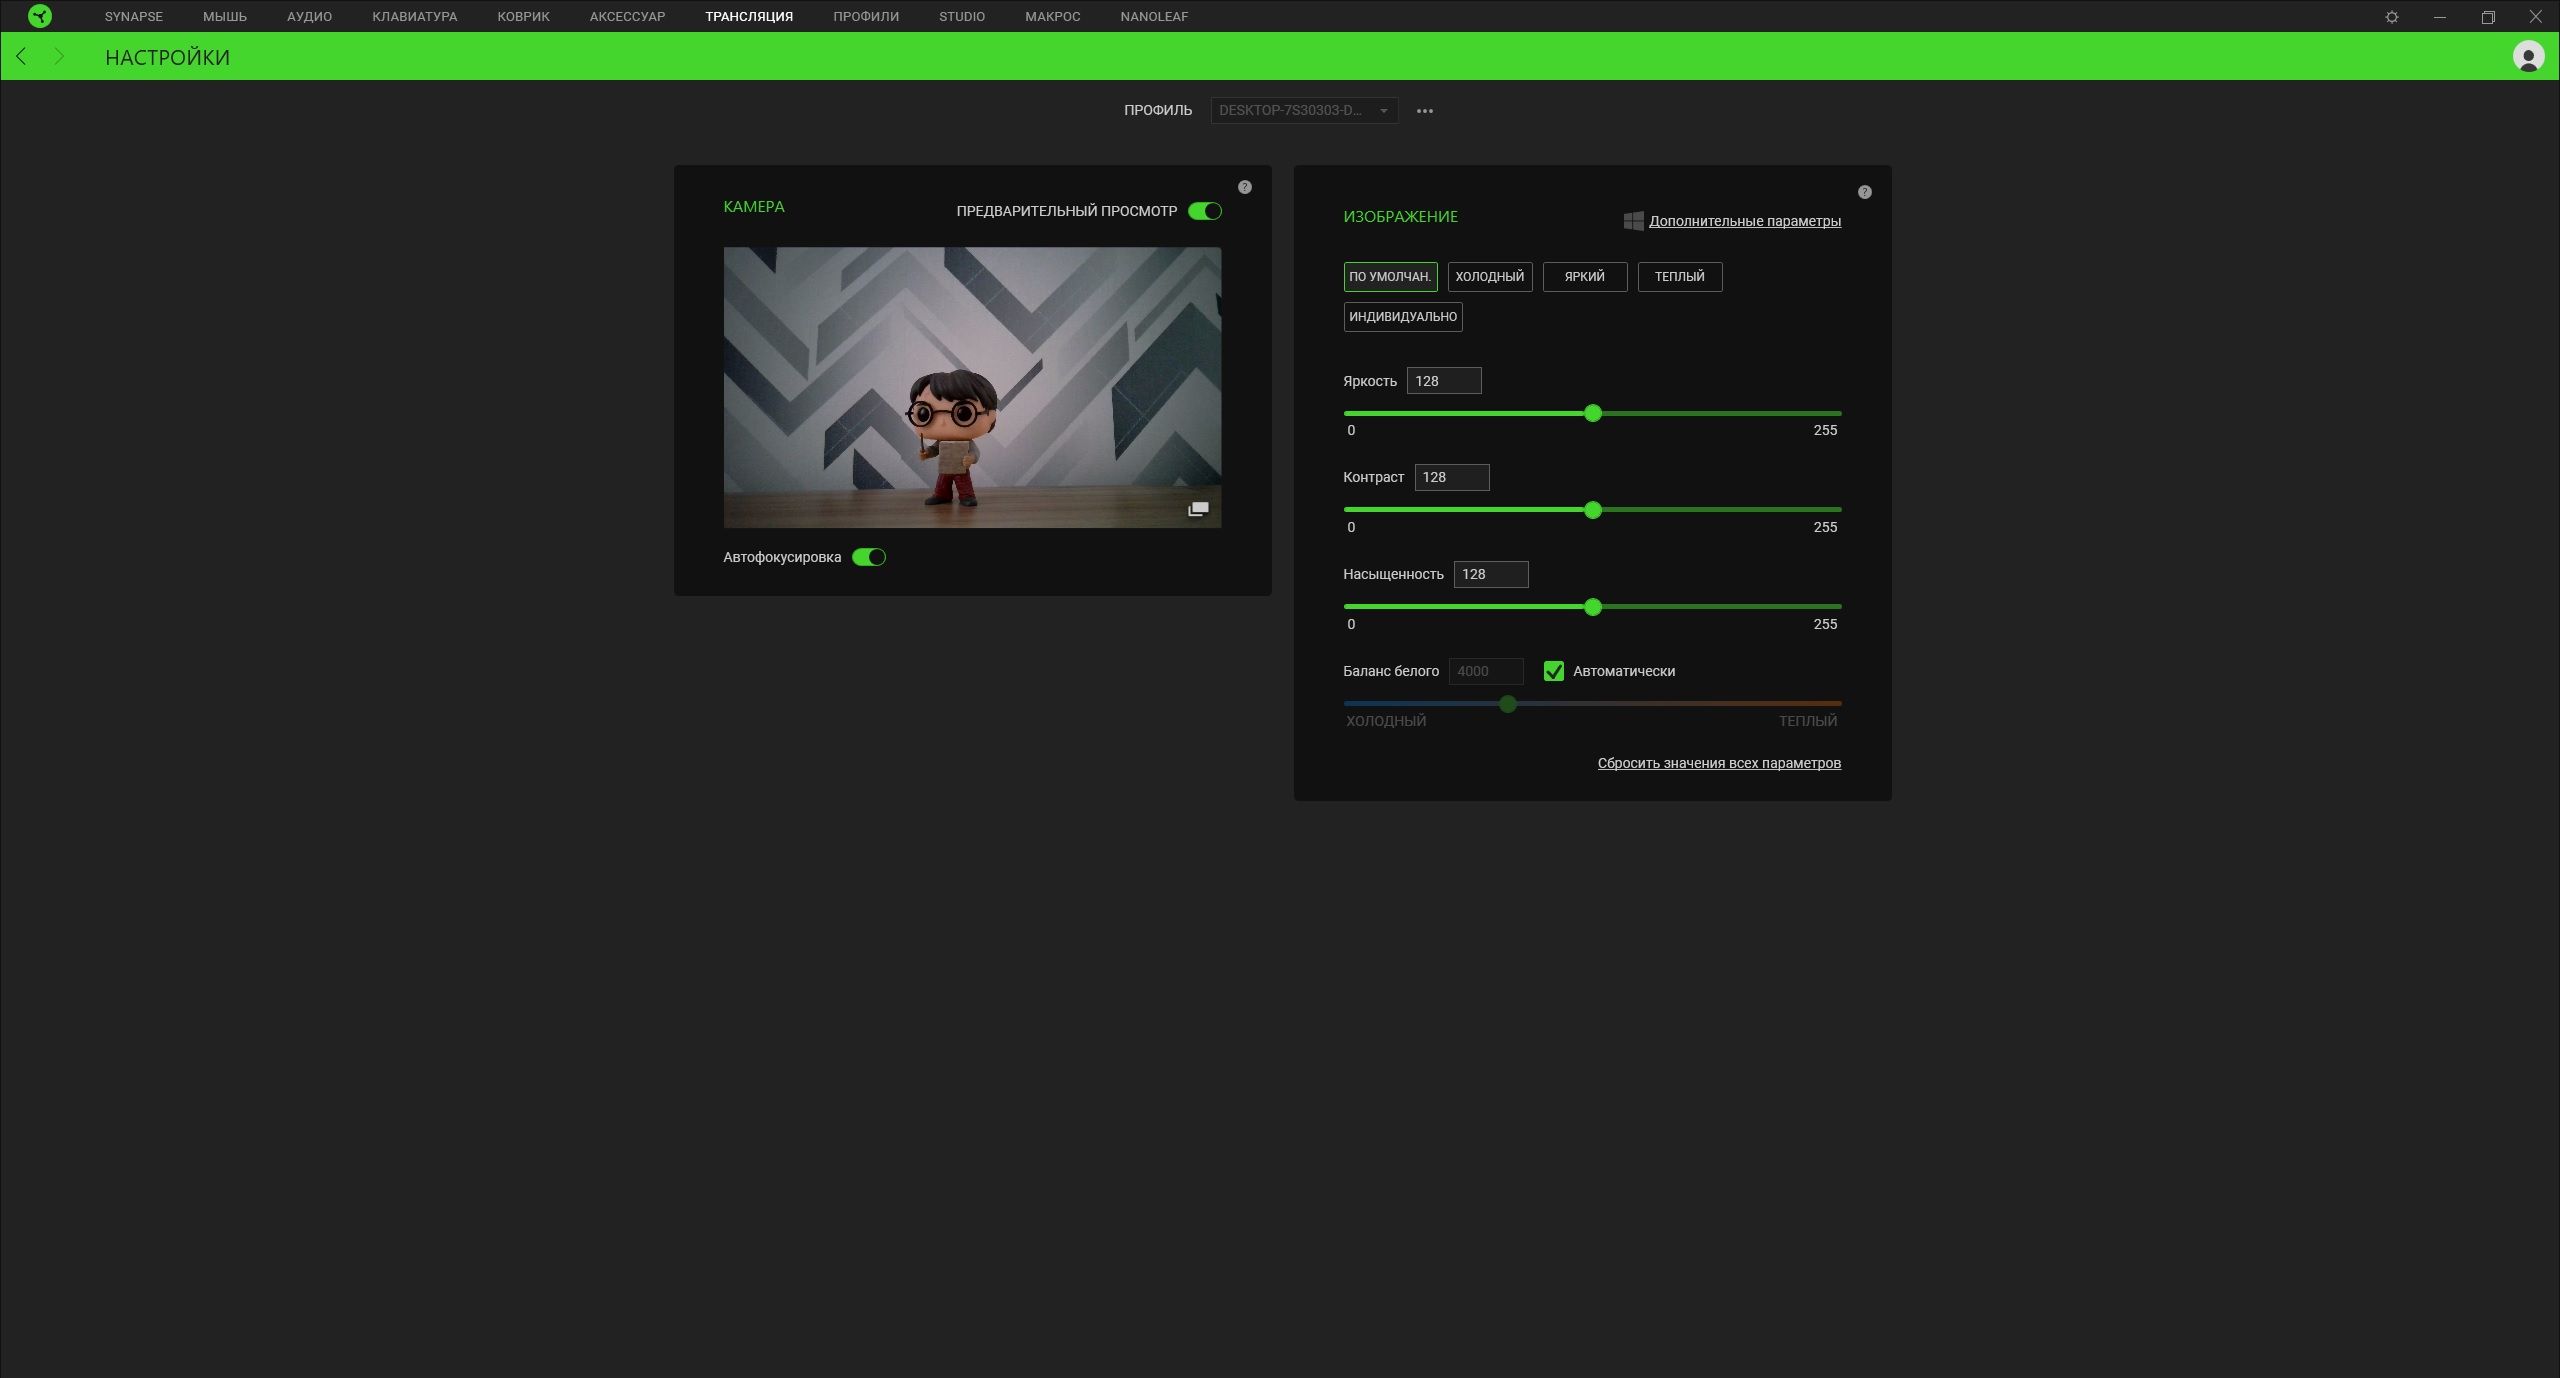Screen dimensions: 2560x1378
Task: Click the ТЕПЛЫЙ label under white balance slider
Action: pos(1808,721)
